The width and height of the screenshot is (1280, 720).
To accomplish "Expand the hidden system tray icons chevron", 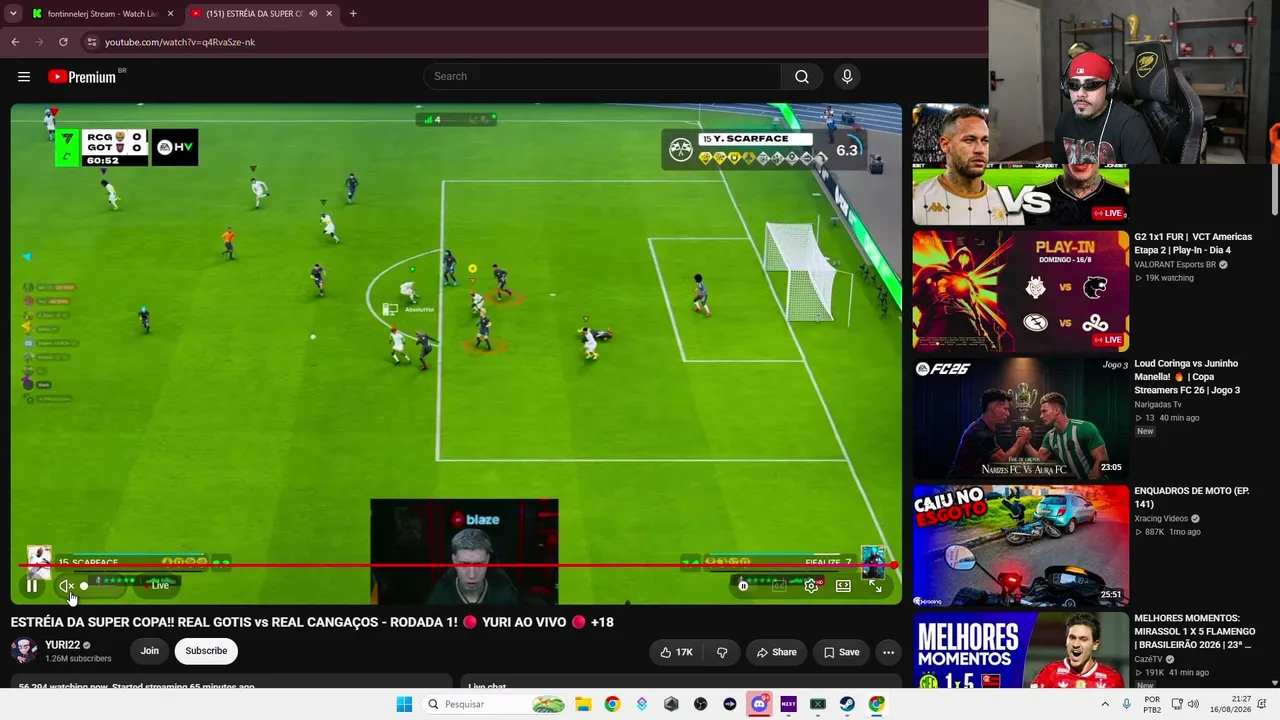I will 1105,704.
